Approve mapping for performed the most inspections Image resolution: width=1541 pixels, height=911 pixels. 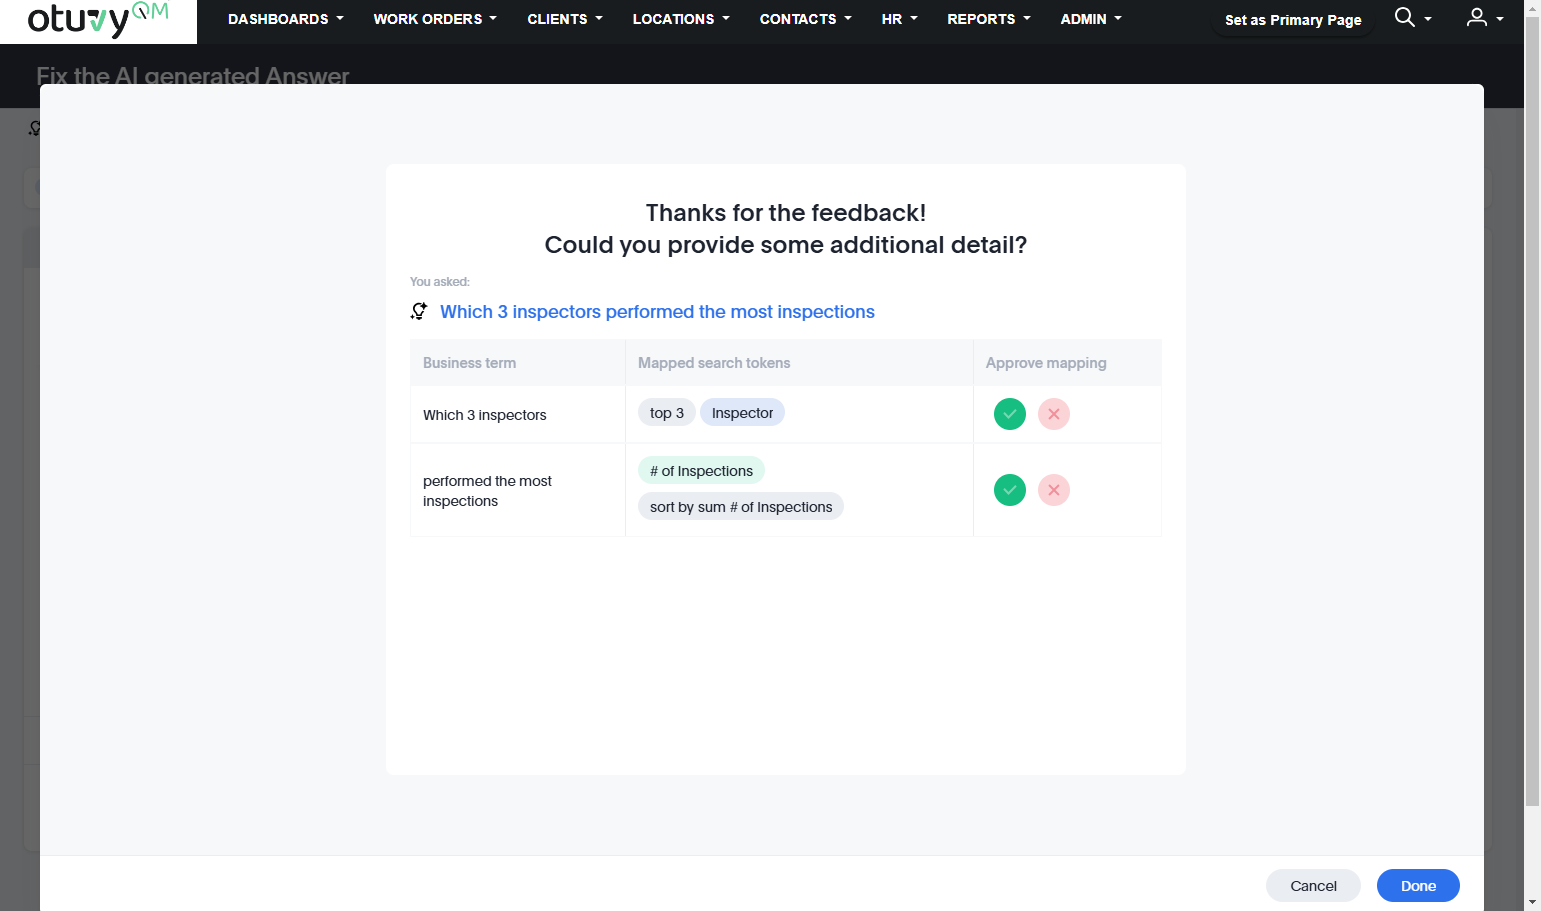click(1010, 490)
